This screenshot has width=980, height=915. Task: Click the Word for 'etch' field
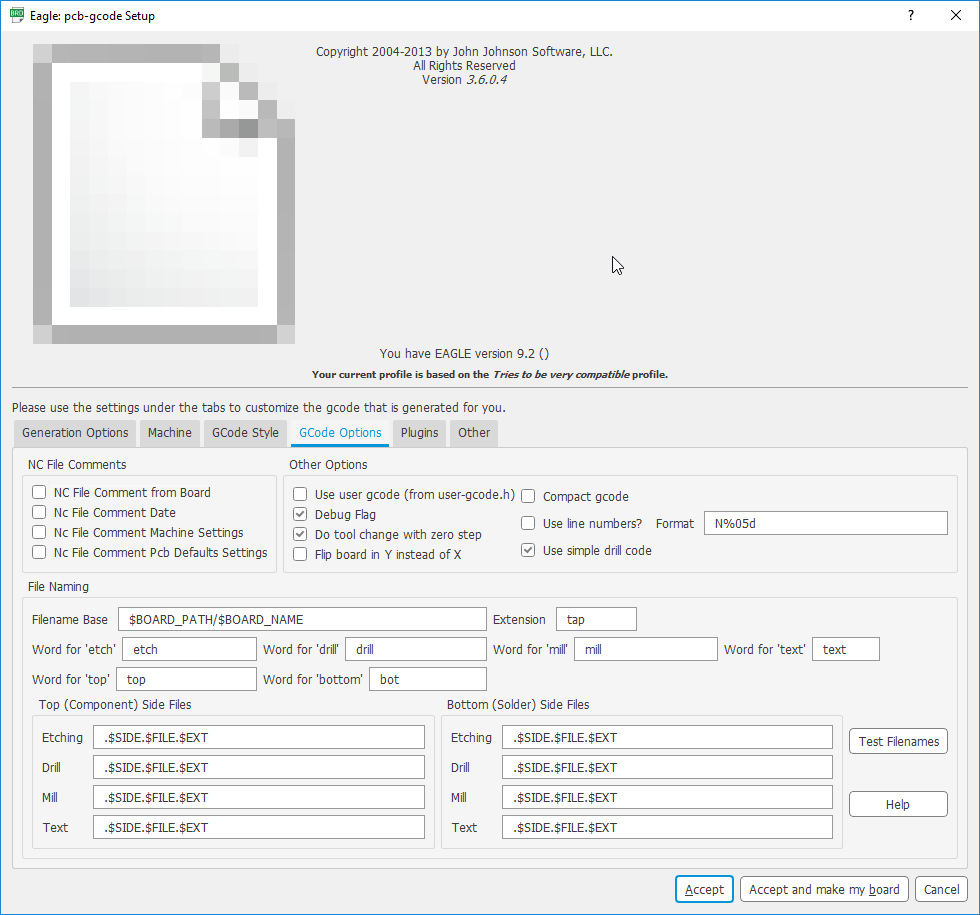(x=189, y=649)
